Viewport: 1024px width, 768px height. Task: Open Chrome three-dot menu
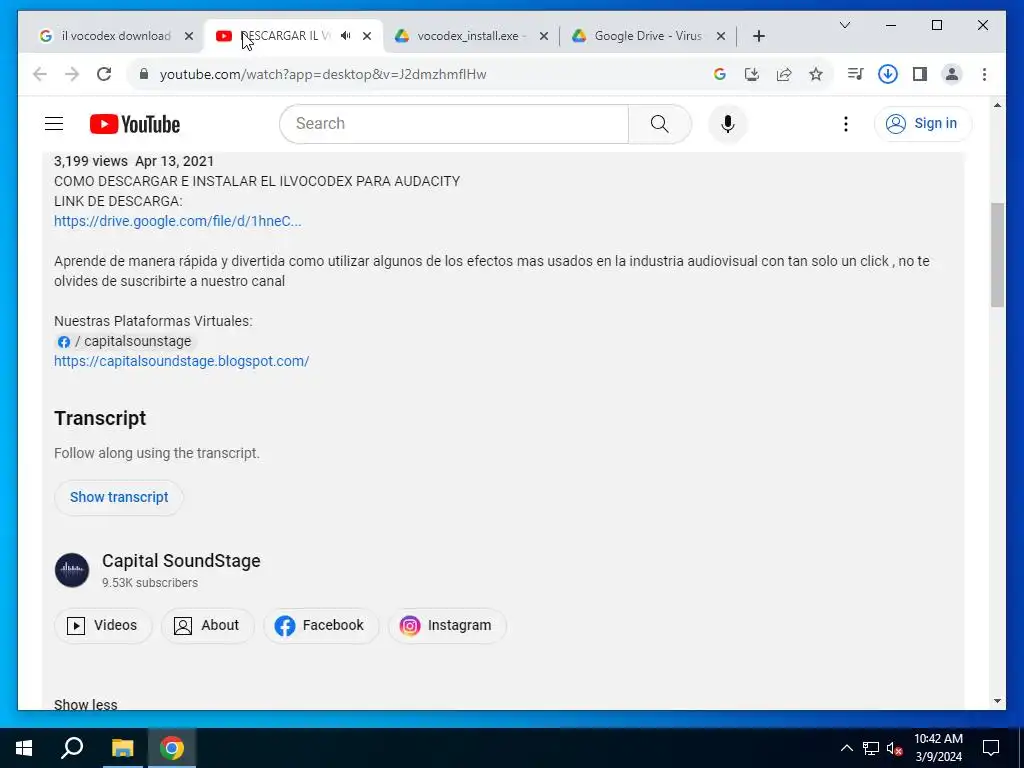(984, 74)
